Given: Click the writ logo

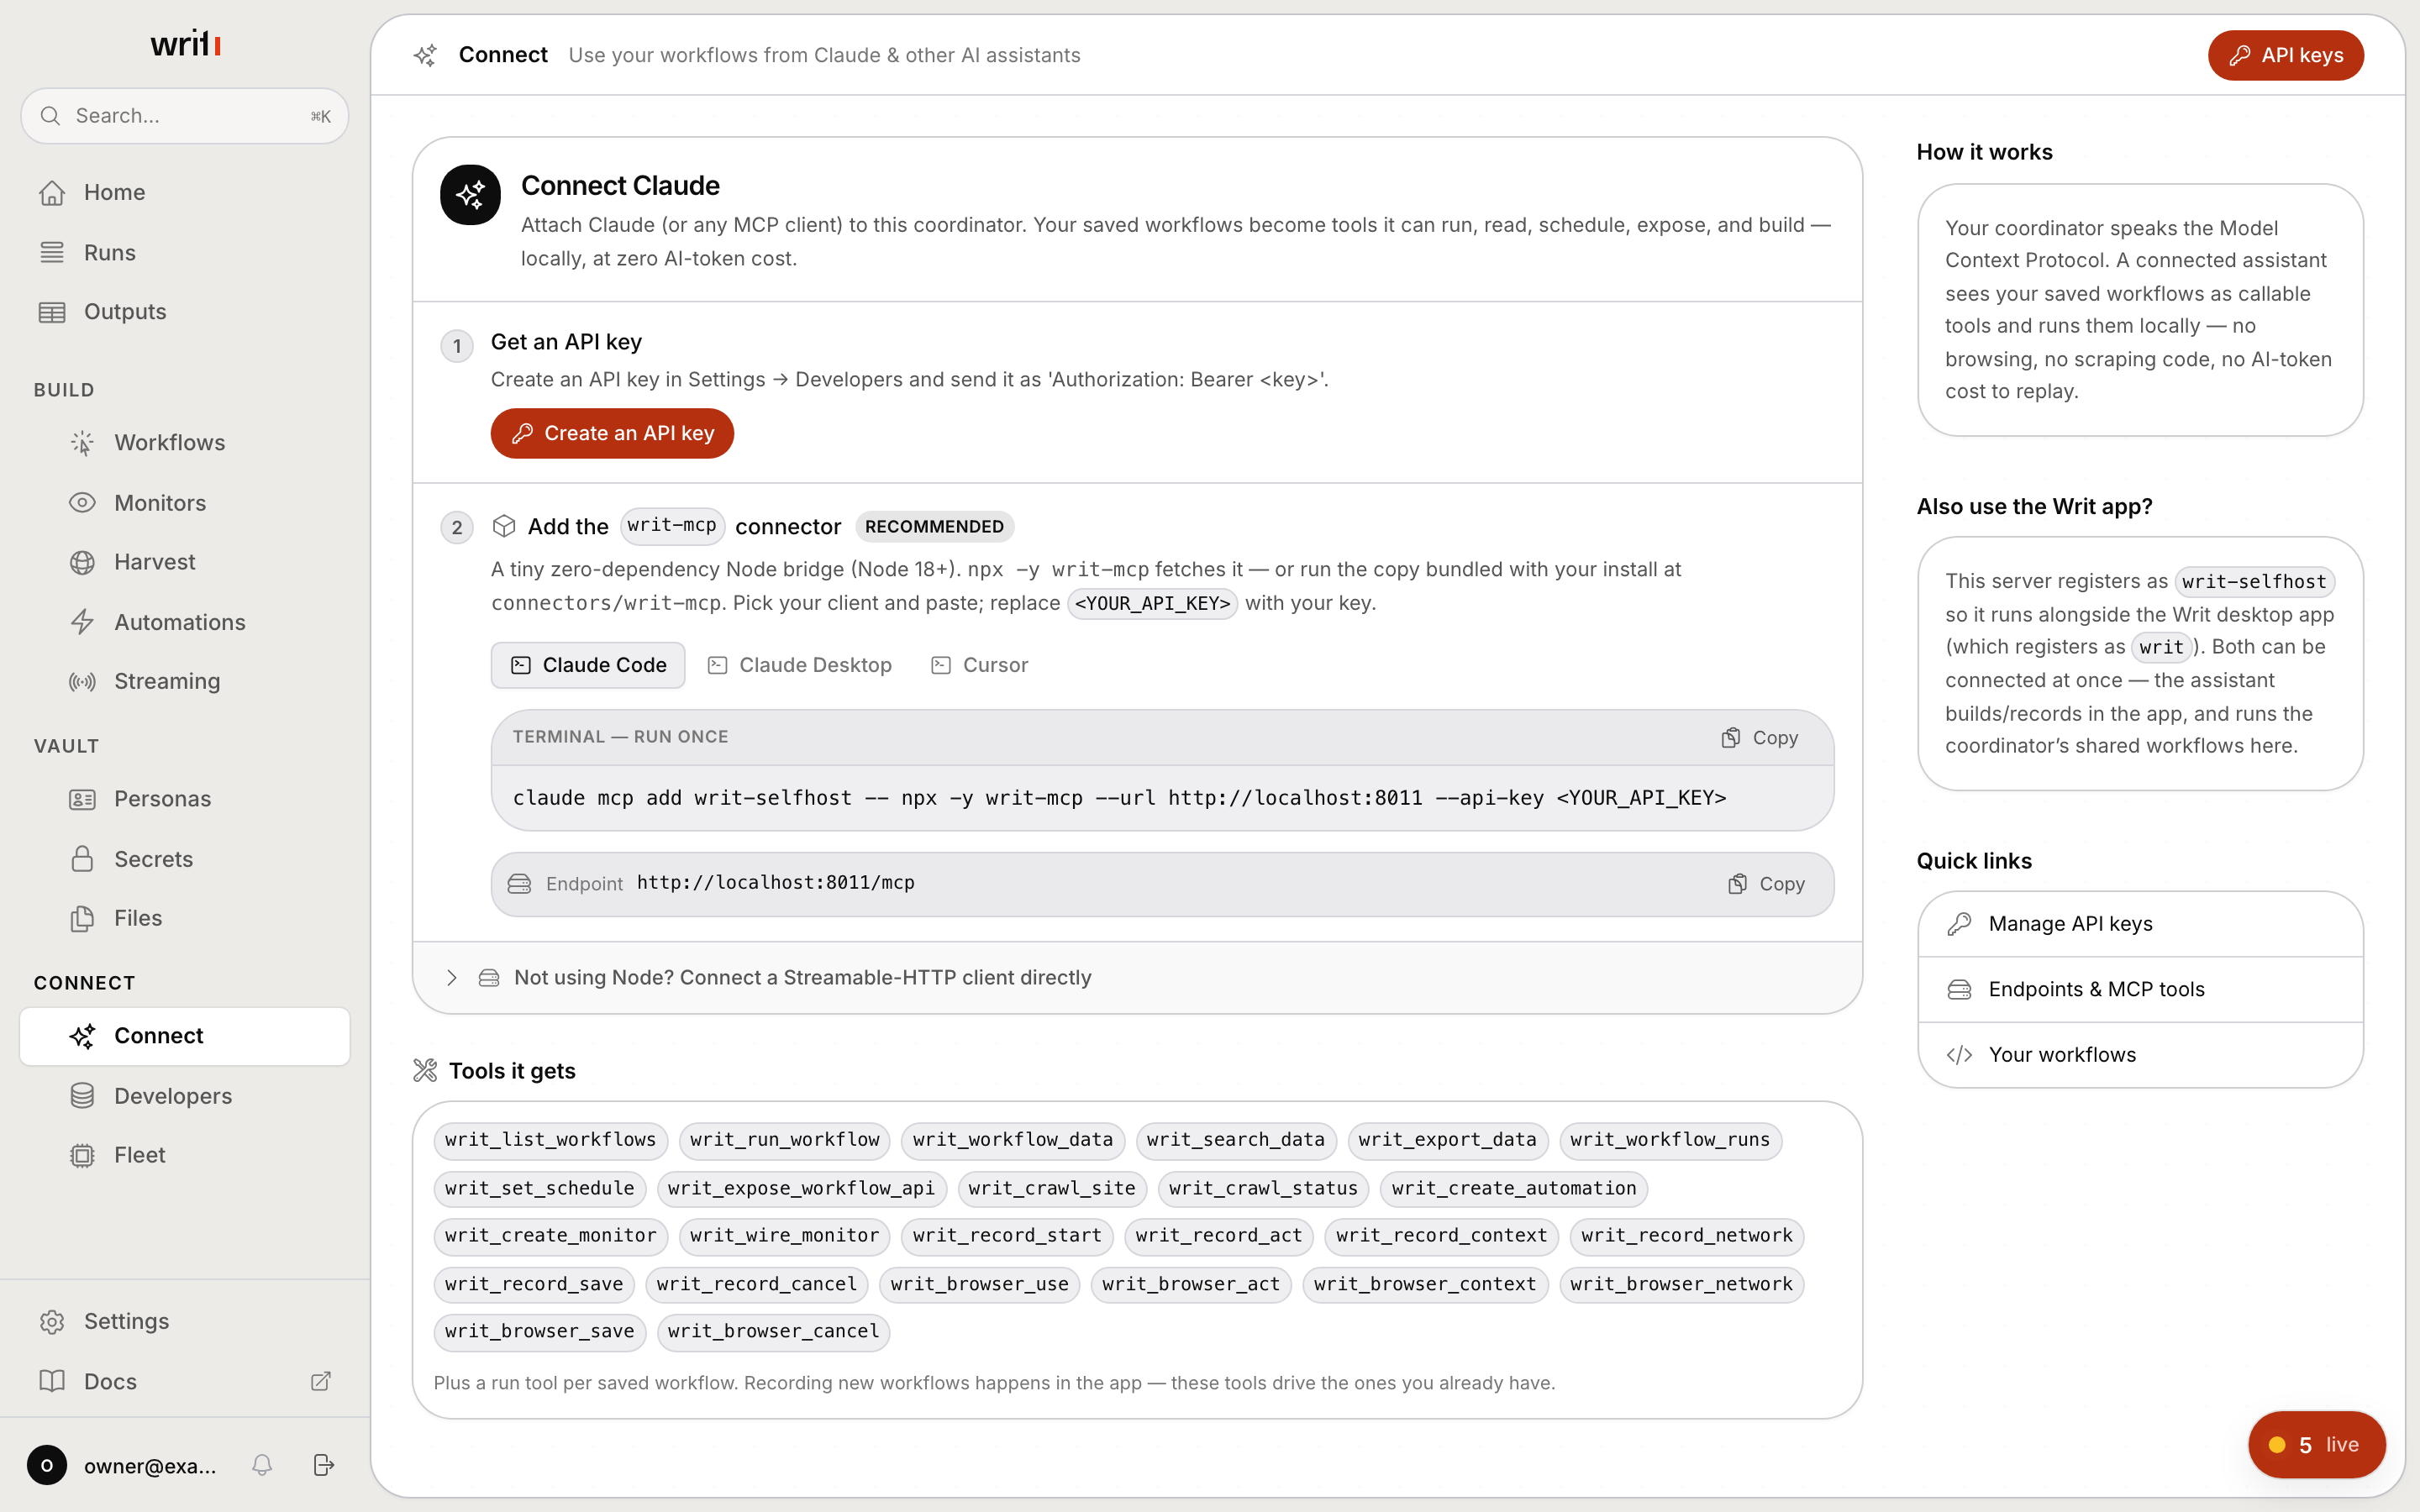Looking at the screenshot, I should coord(185,43).
